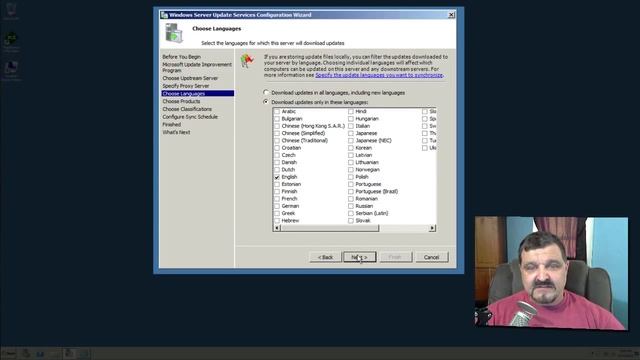This screenshot has width=640, height=360.
Task: Tick the Portuguese checkbox (not Brazil)
Action: (351, 184)
